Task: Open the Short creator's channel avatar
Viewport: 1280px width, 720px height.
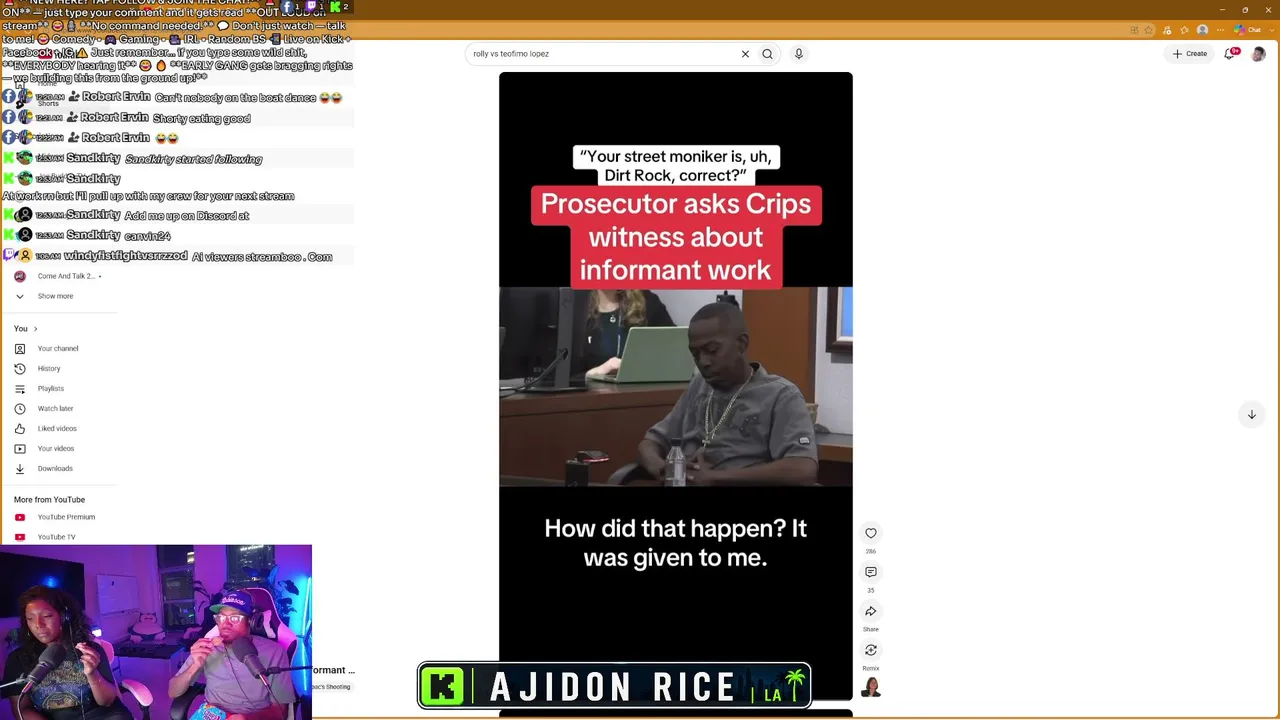Action: (871, 688)
